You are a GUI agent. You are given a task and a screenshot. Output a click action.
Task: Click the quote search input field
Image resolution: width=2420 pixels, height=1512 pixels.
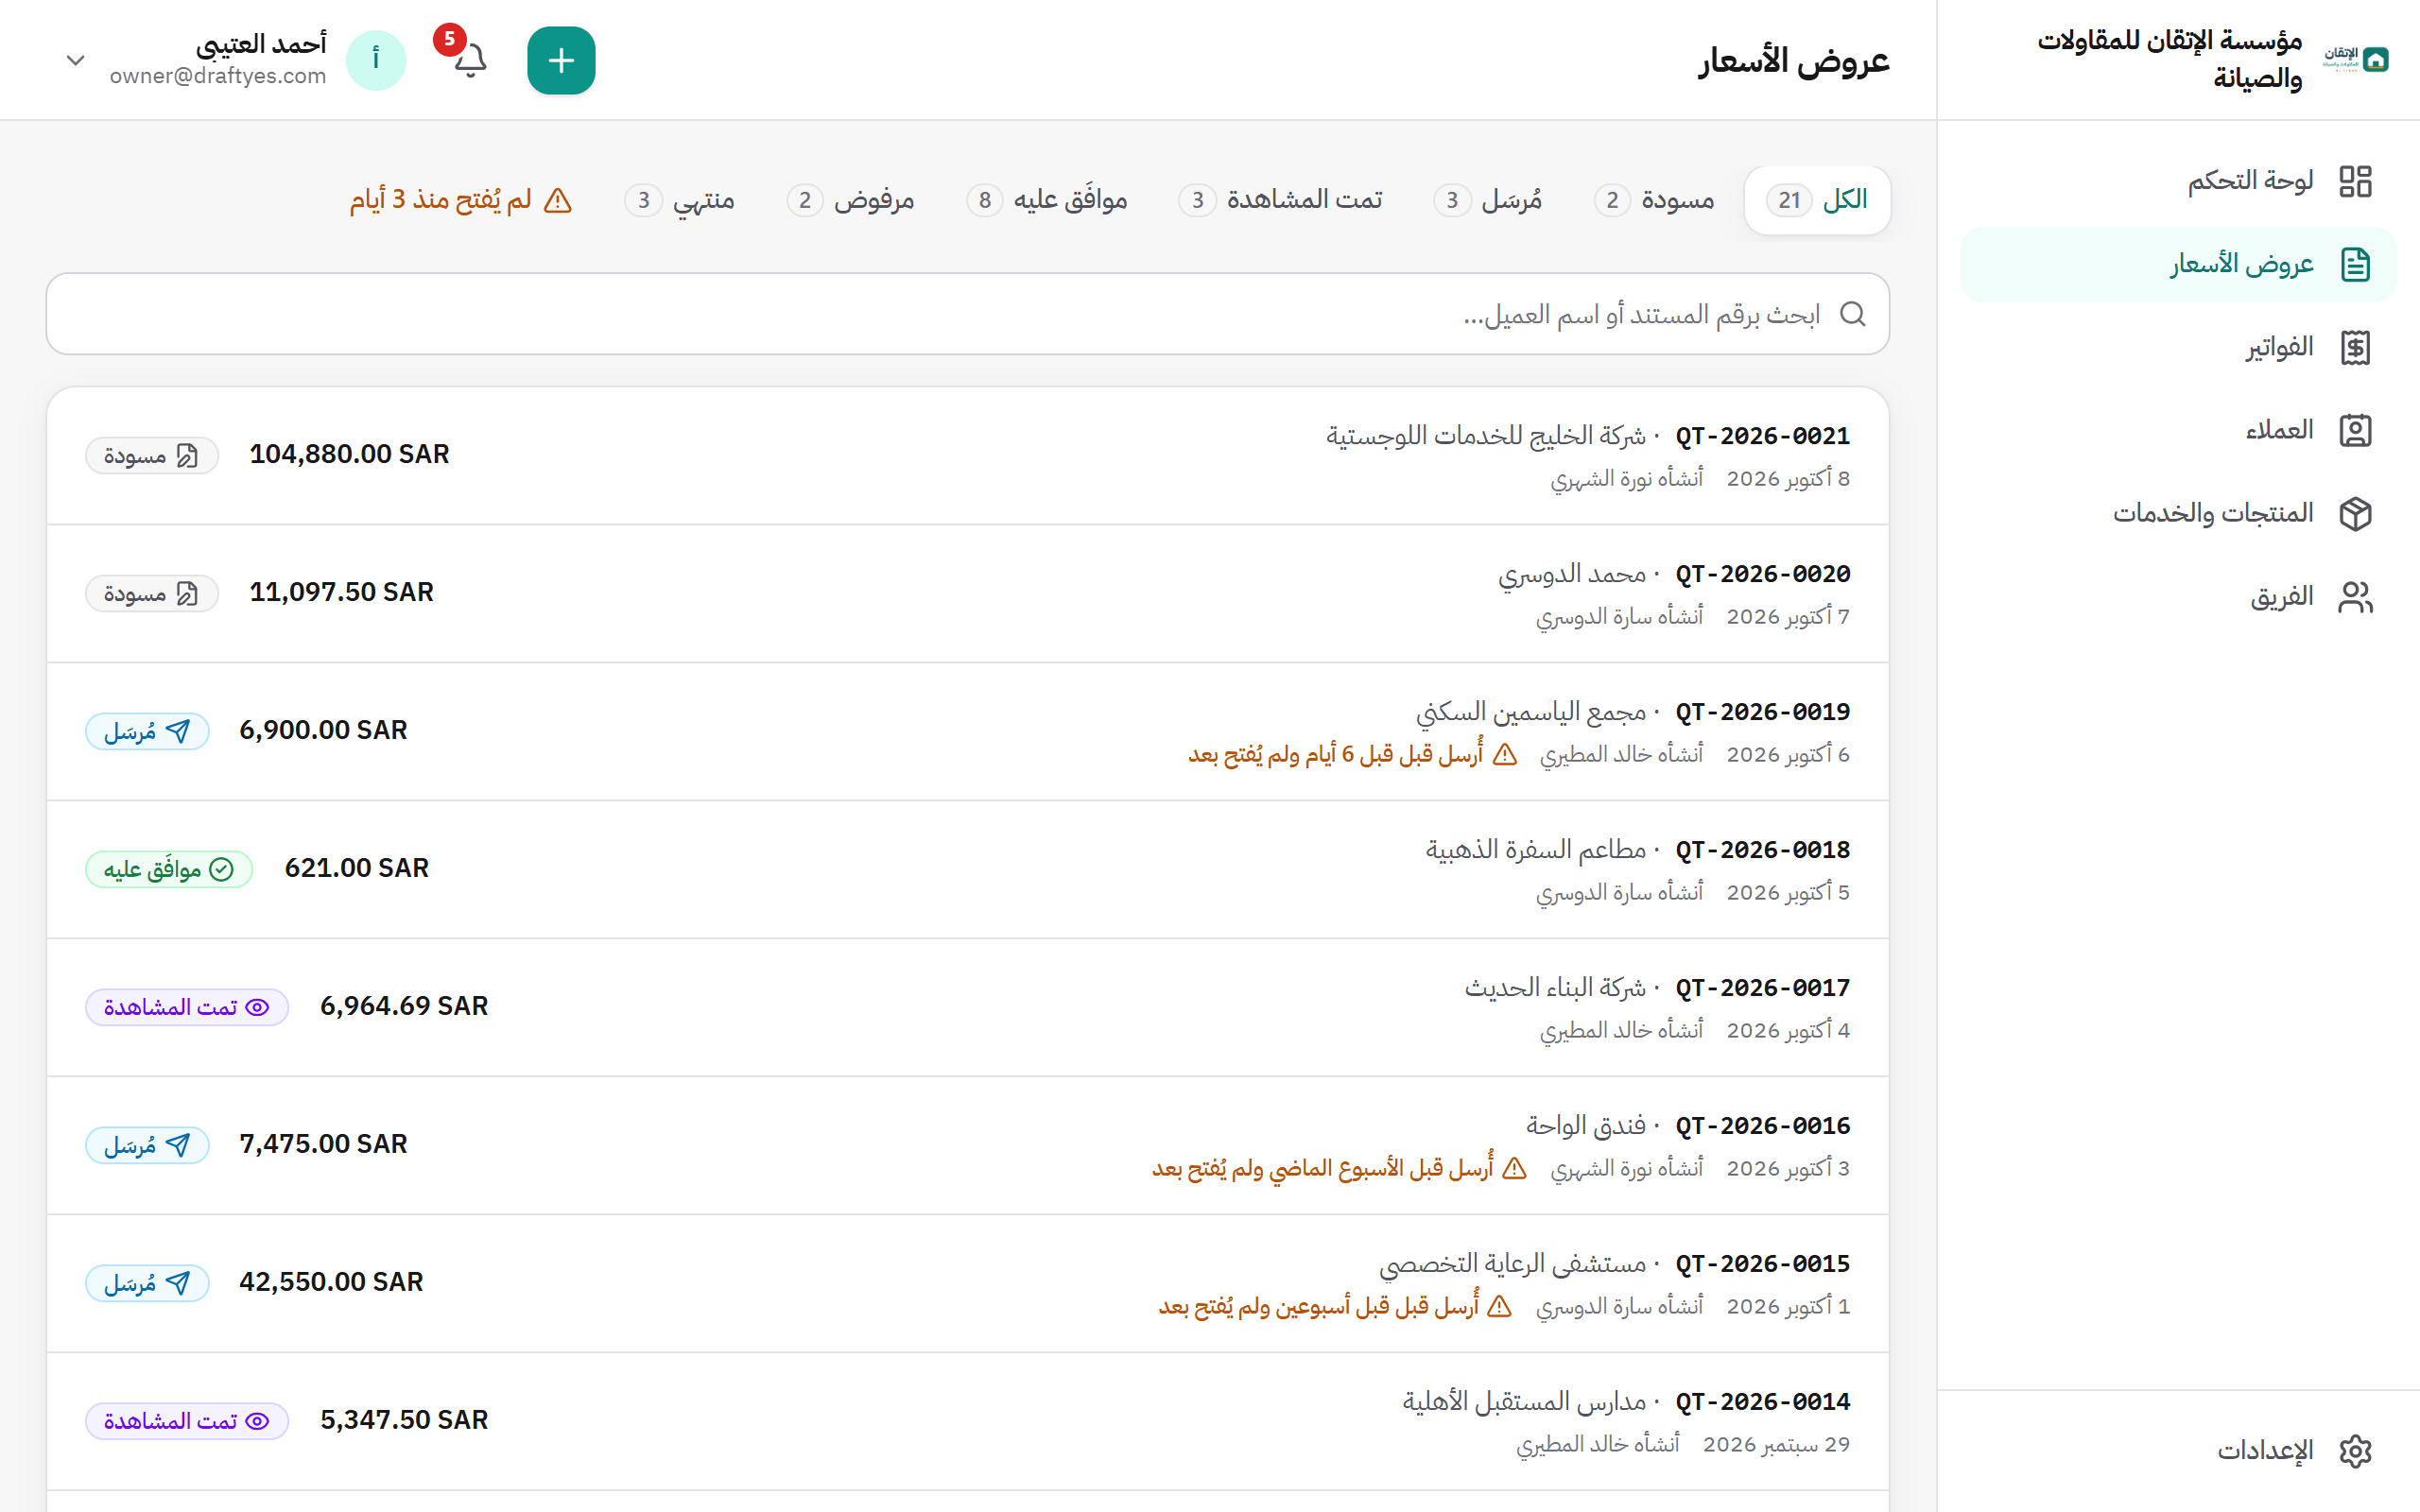968,314
